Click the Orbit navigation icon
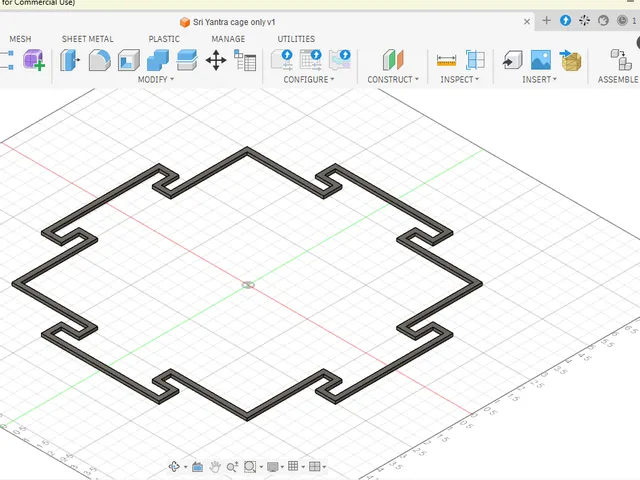640x480 pixels. tap(174, 466)
